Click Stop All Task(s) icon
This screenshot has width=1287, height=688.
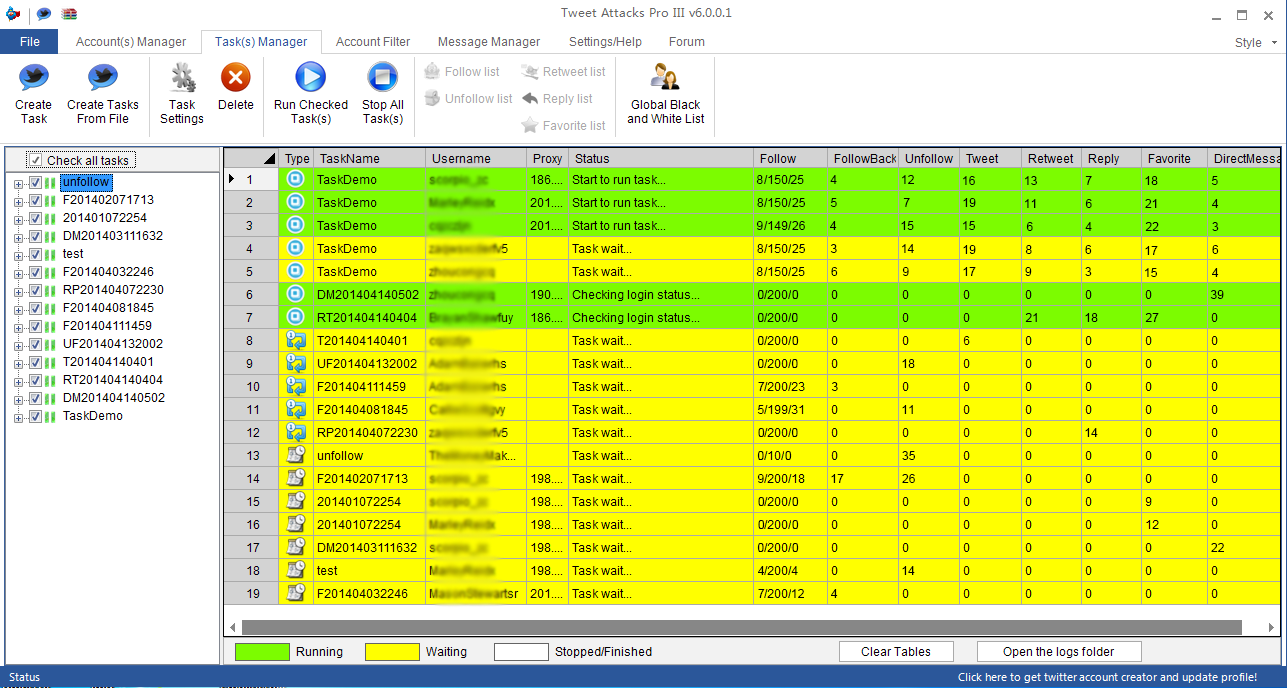(382, 79)
